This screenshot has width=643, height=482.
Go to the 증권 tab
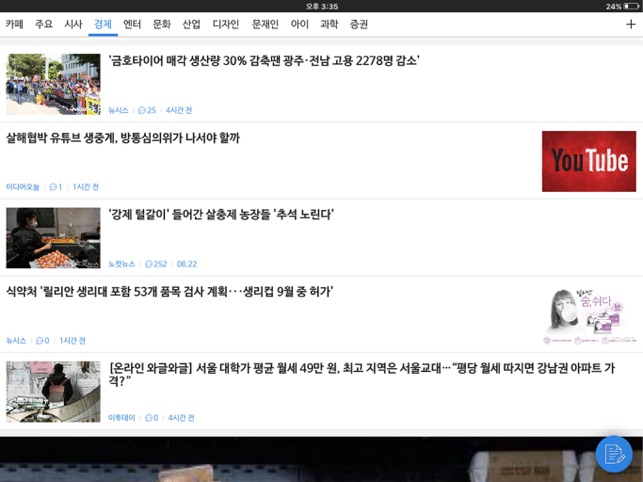click(x=359, y=23)
